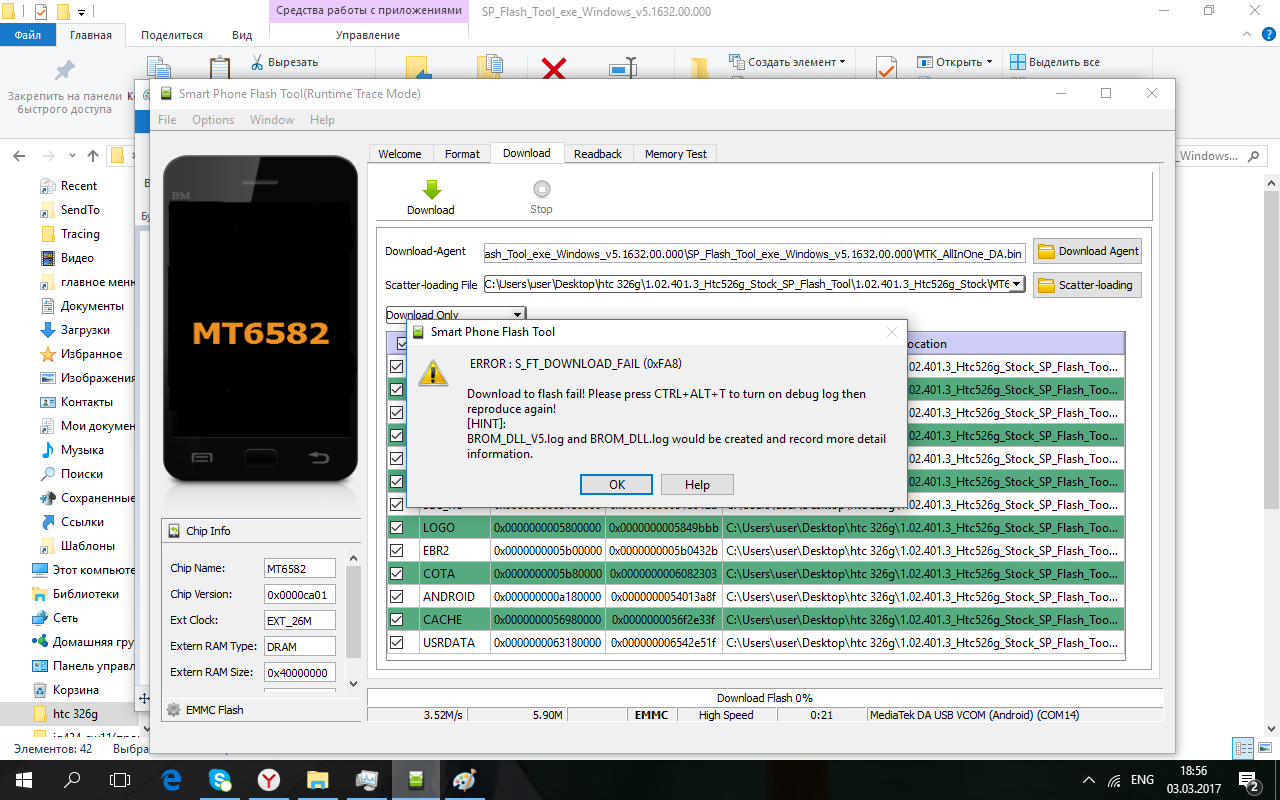This screenshot has height=800, width=1280.
Task: Disable the USRDATA partition checkbox
Action: point(397,642)
